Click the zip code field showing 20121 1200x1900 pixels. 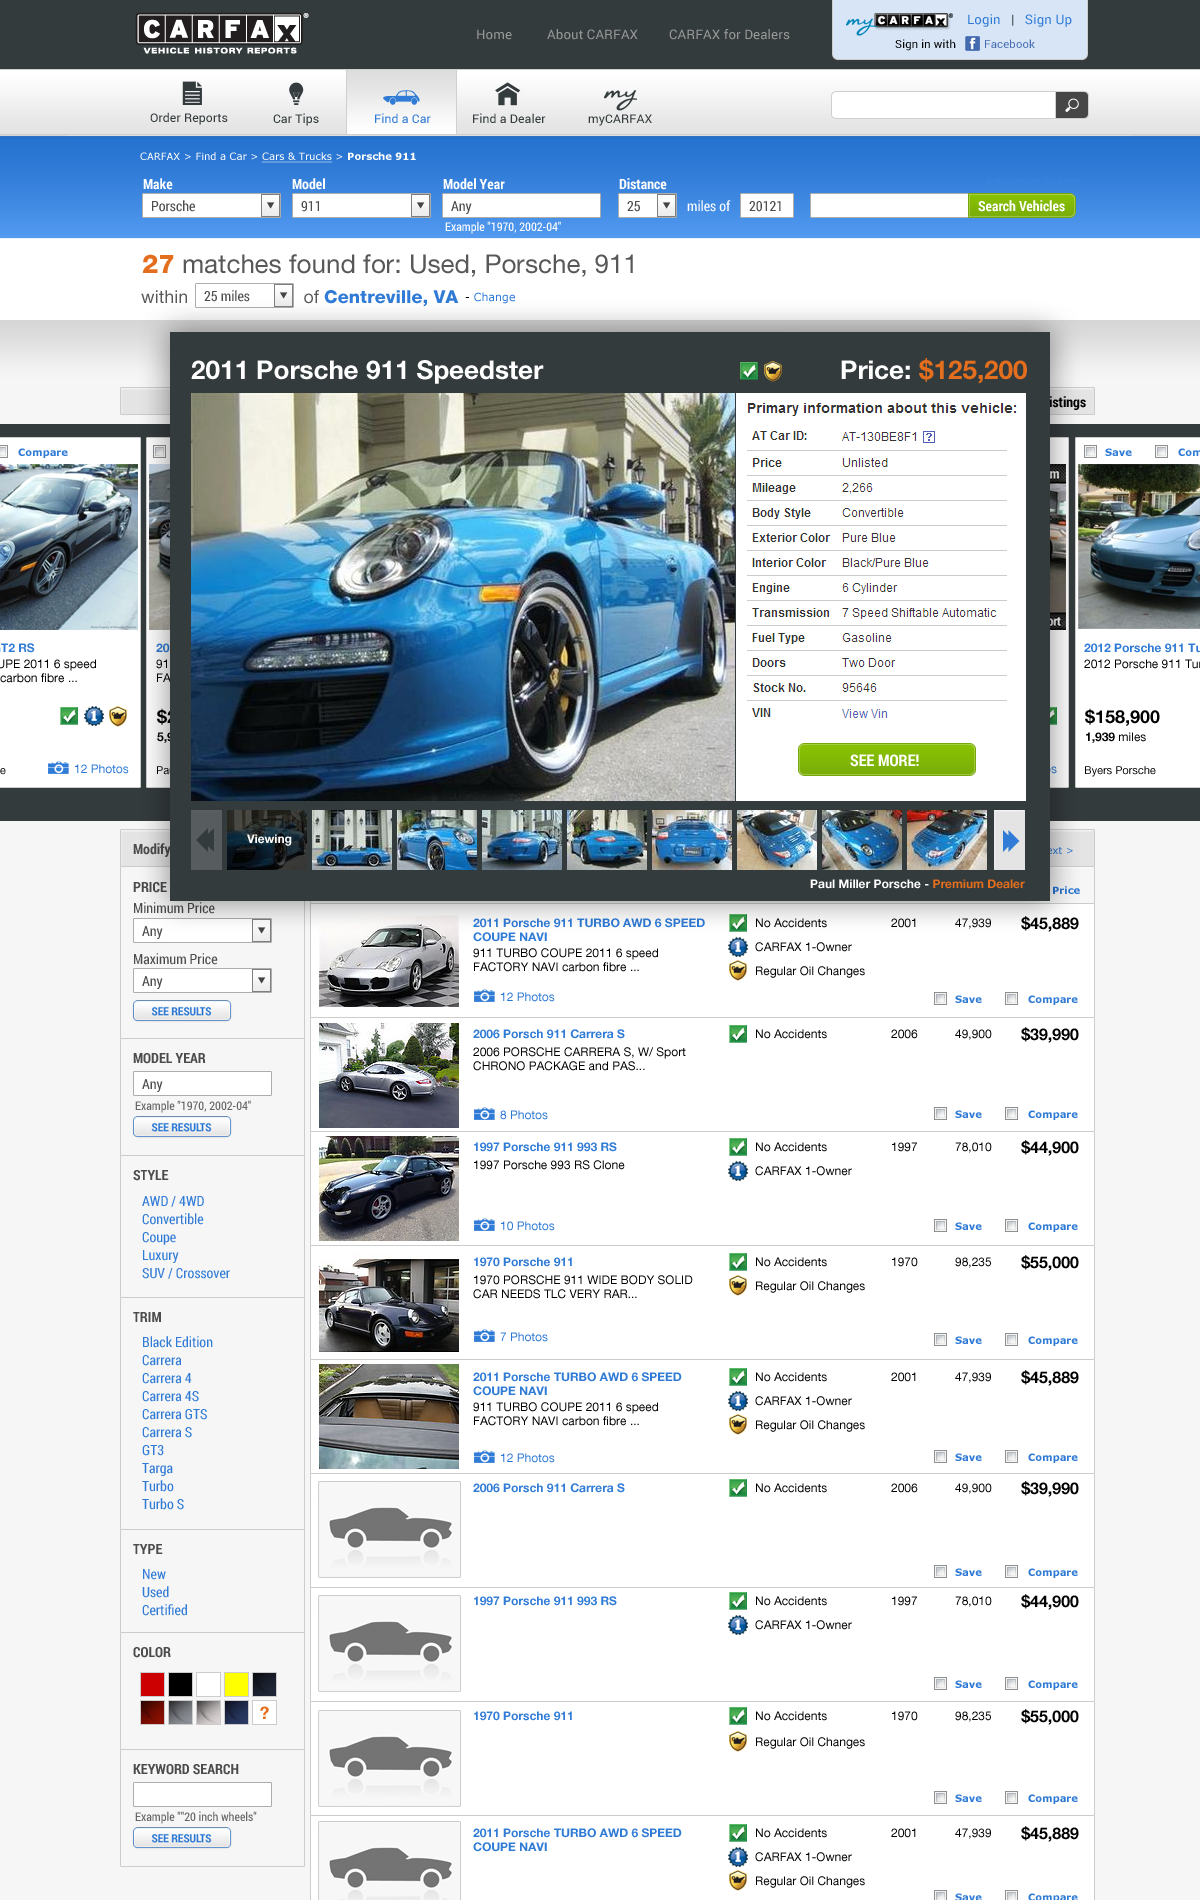click(766, 205)
